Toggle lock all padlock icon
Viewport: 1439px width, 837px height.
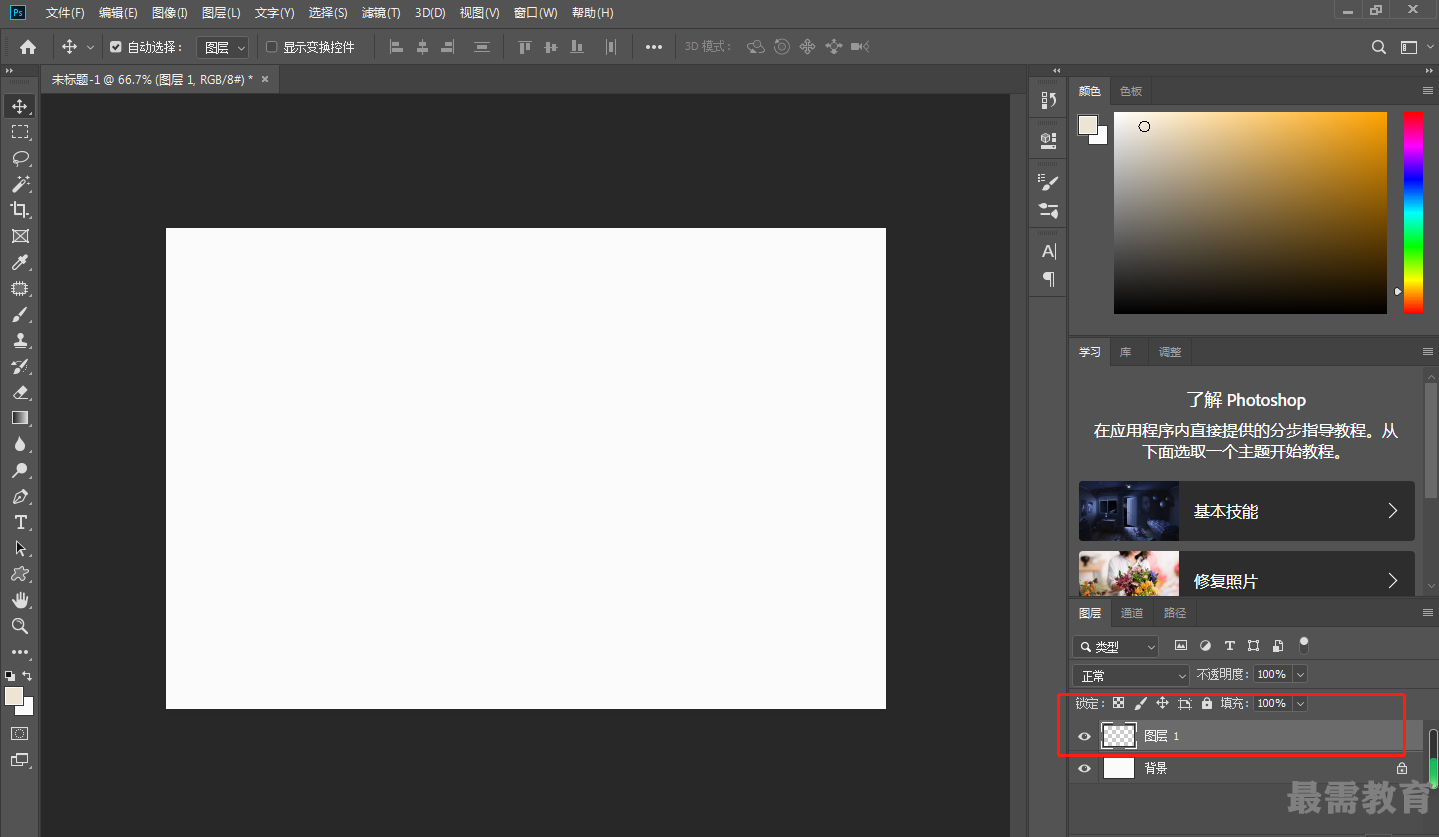pyautogui.click(x=1207, y=703)
